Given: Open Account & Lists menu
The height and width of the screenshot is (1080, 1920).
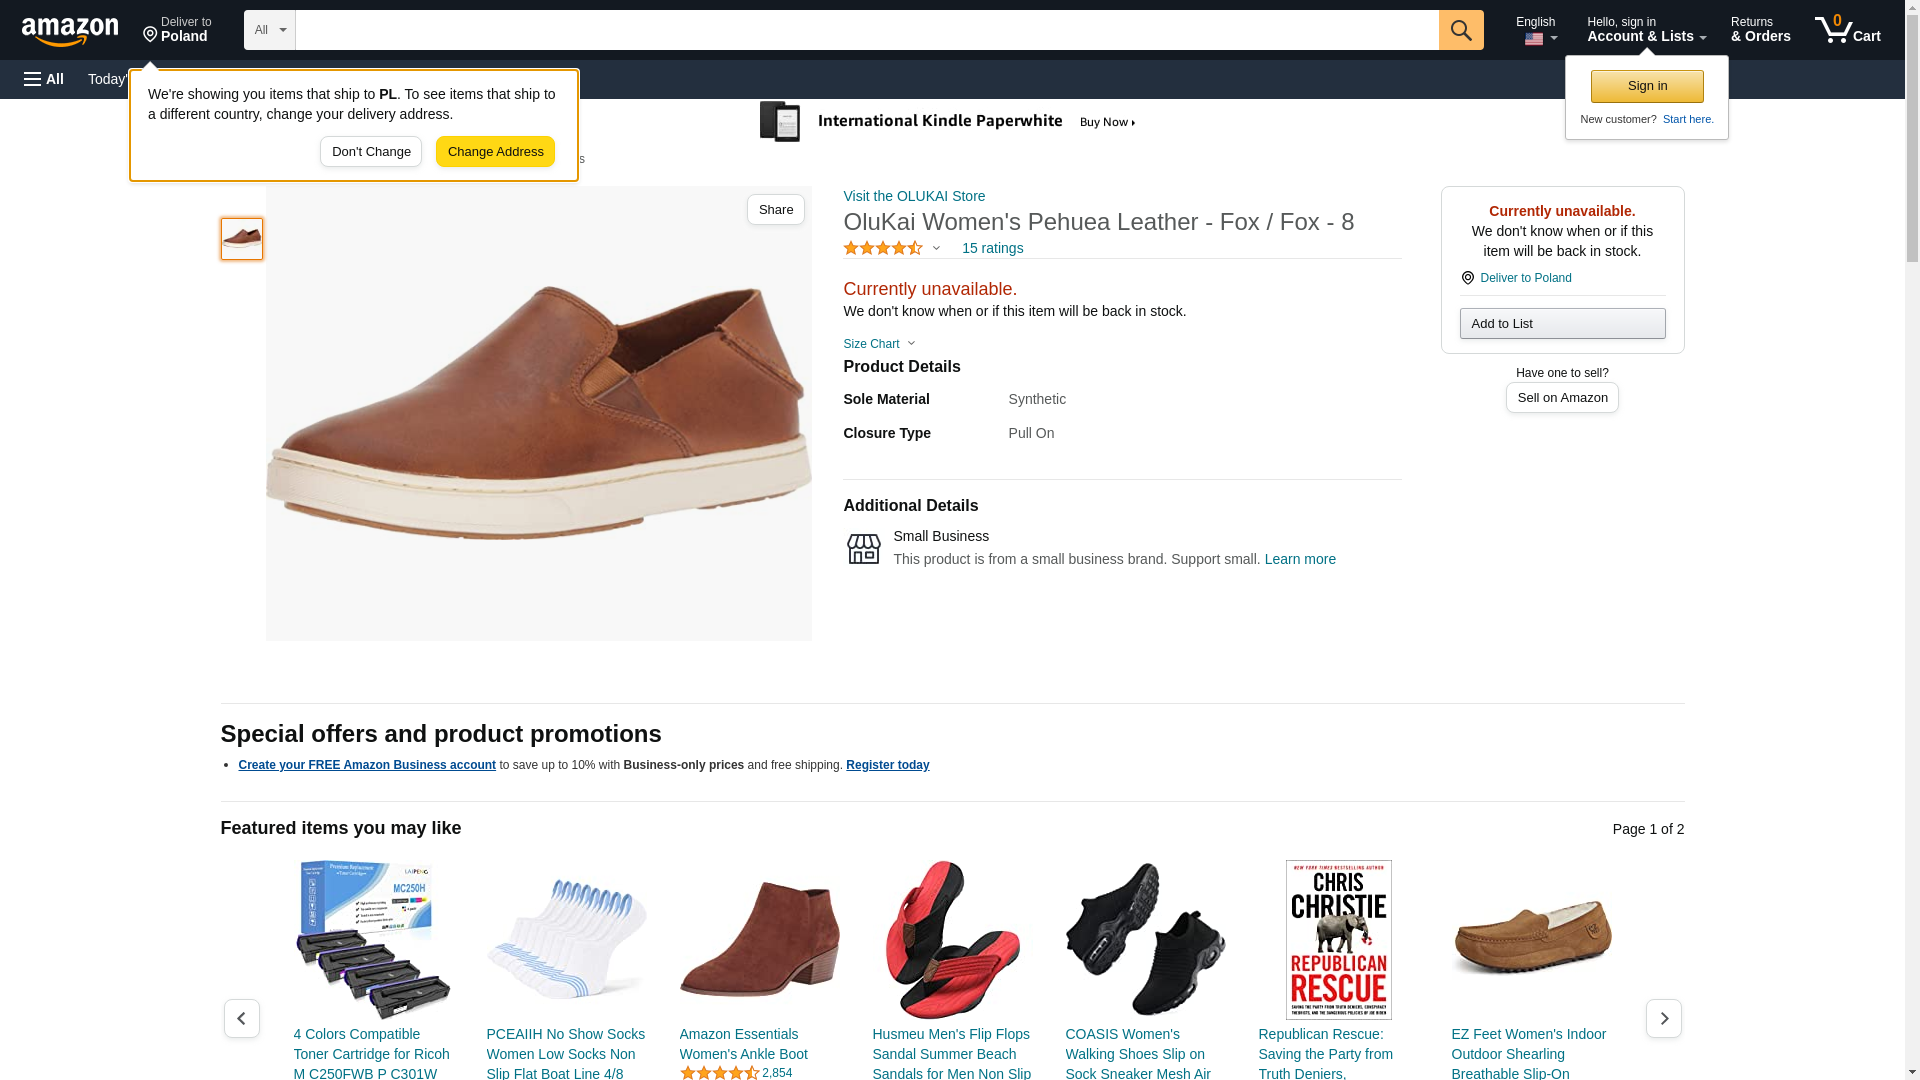Looking at the screenshot, I should (1646, 30).
